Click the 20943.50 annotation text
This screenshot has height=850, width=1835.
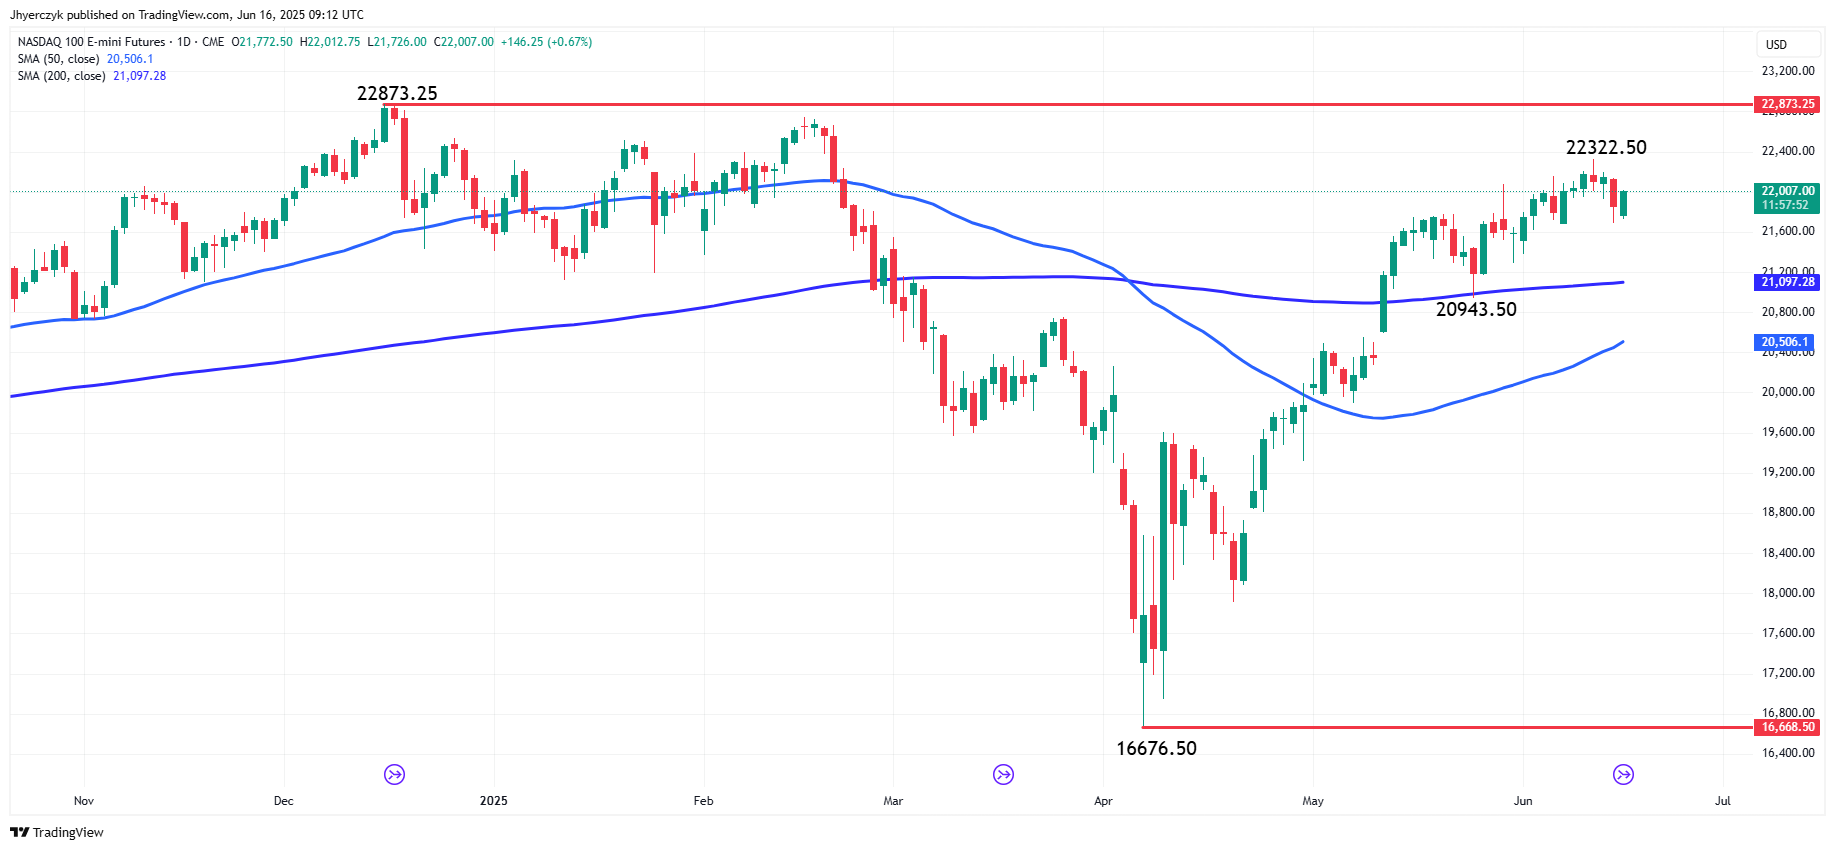pyautogui.click(x=1476, y=309)
